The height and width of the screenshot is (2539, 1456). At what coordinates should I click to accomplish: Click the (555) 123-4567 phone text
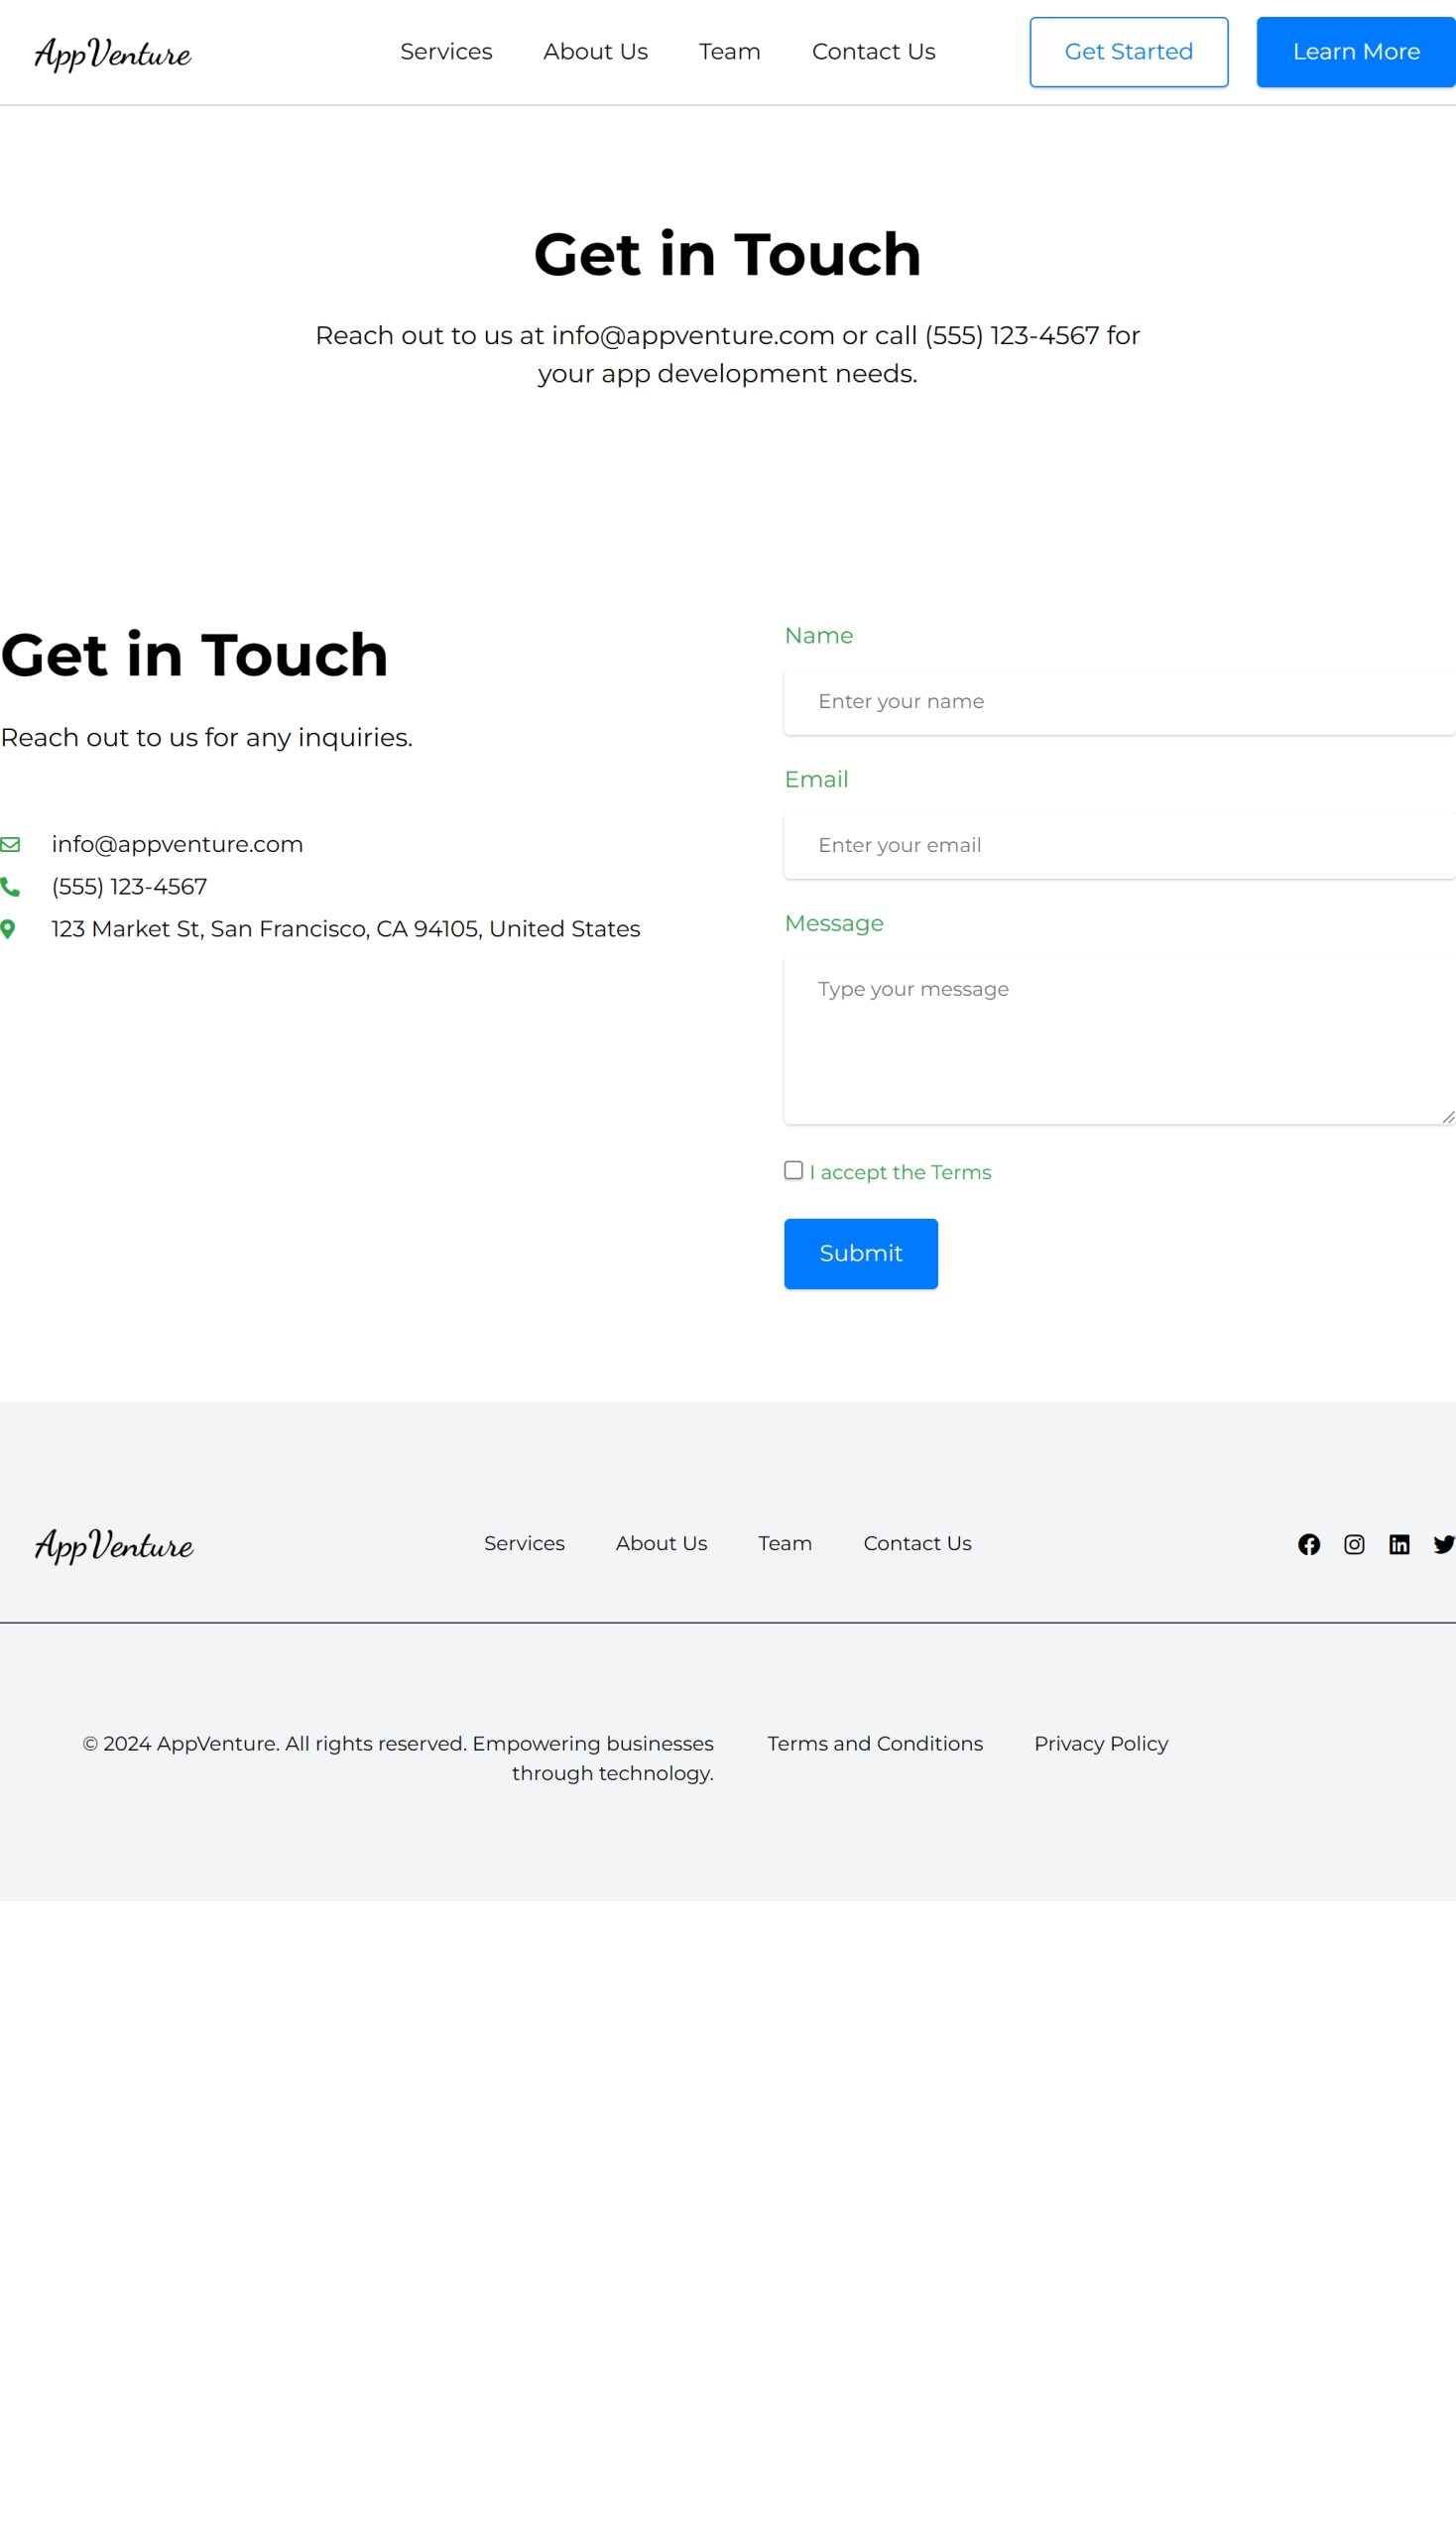[x=129, y=886]
